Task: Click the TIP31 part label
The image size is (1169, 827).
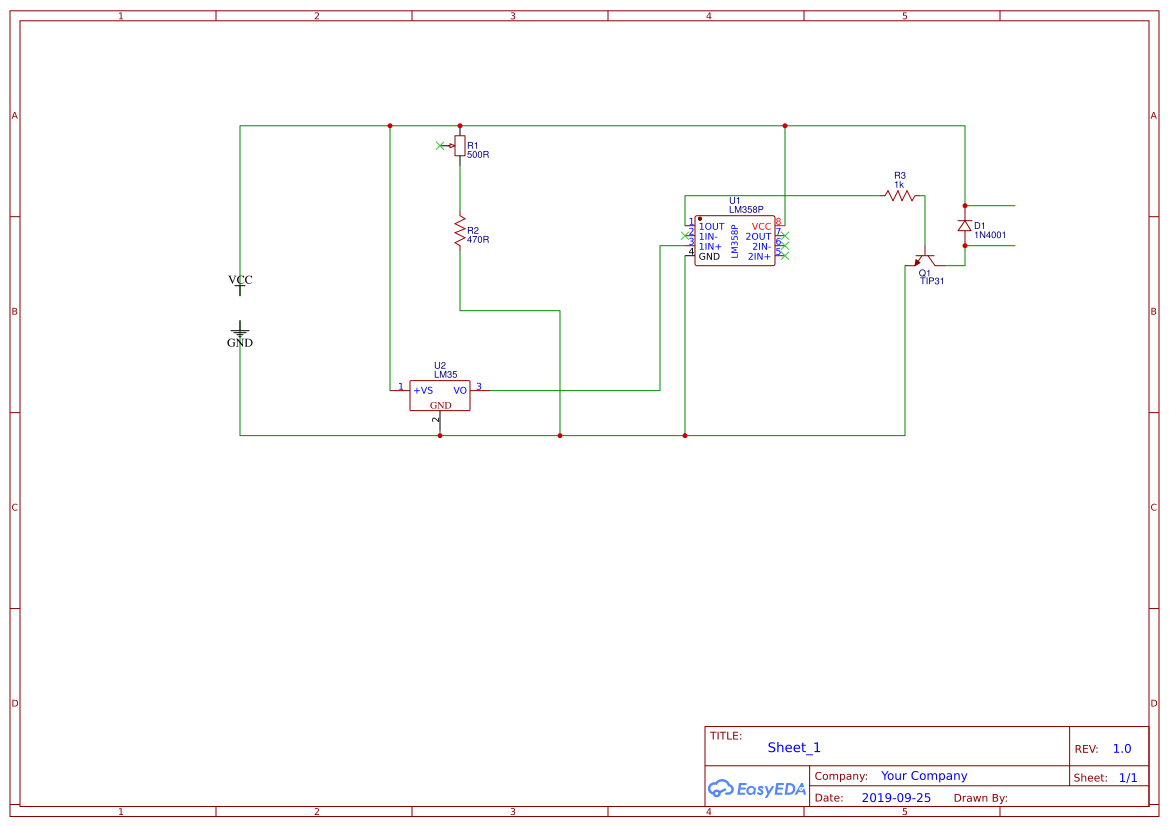Action: pyautogui.click(x=932, y=281)
